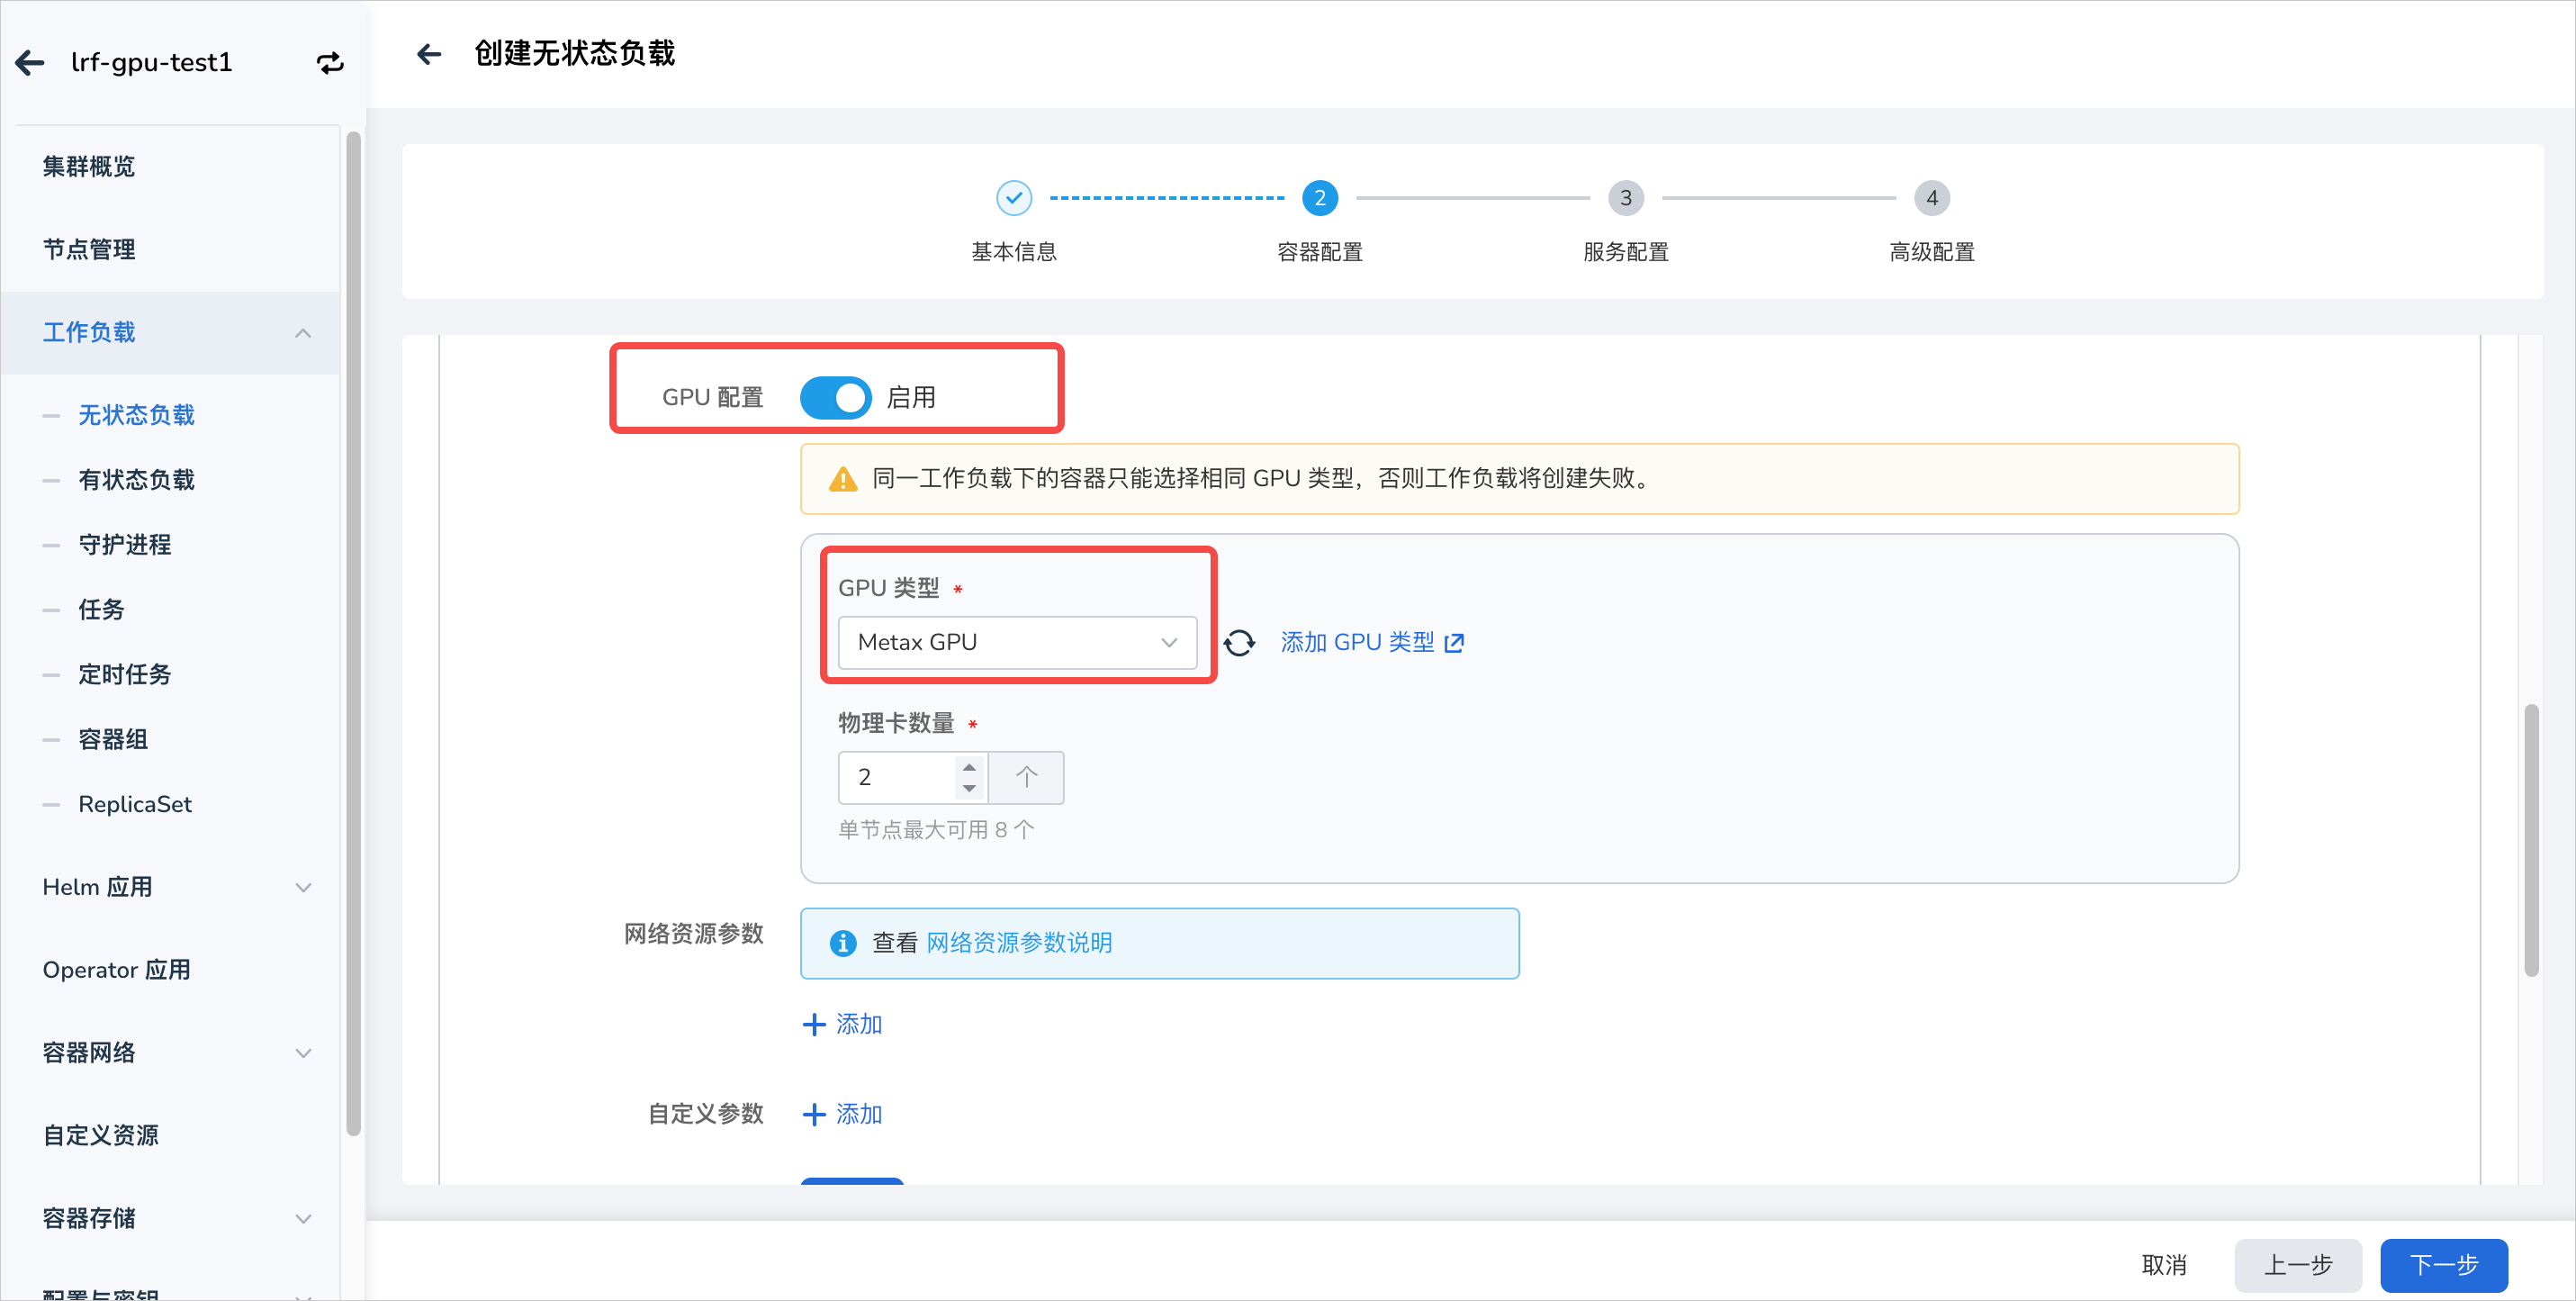The width and height of the screenshot is (2576, 1301).
Task: Click step 3 circle 服务配置
Action: coord(1626,198)
